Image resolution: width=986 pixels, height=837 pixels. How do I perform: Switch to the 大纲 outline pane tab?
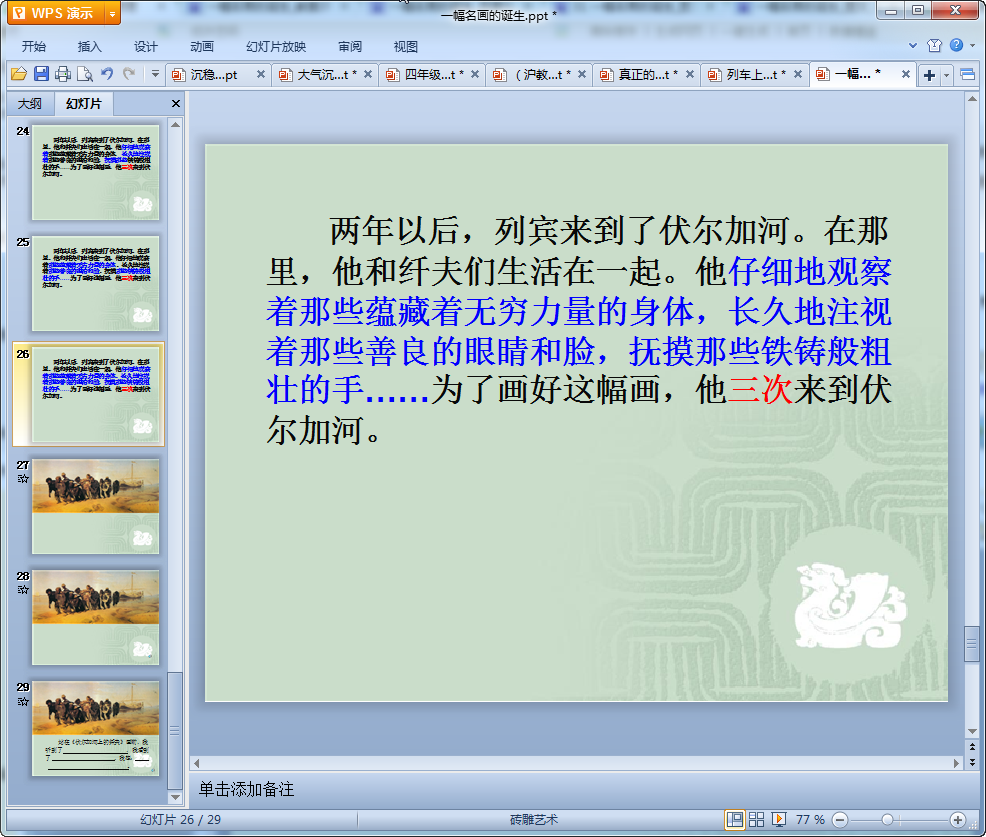(x=30, y=103)
